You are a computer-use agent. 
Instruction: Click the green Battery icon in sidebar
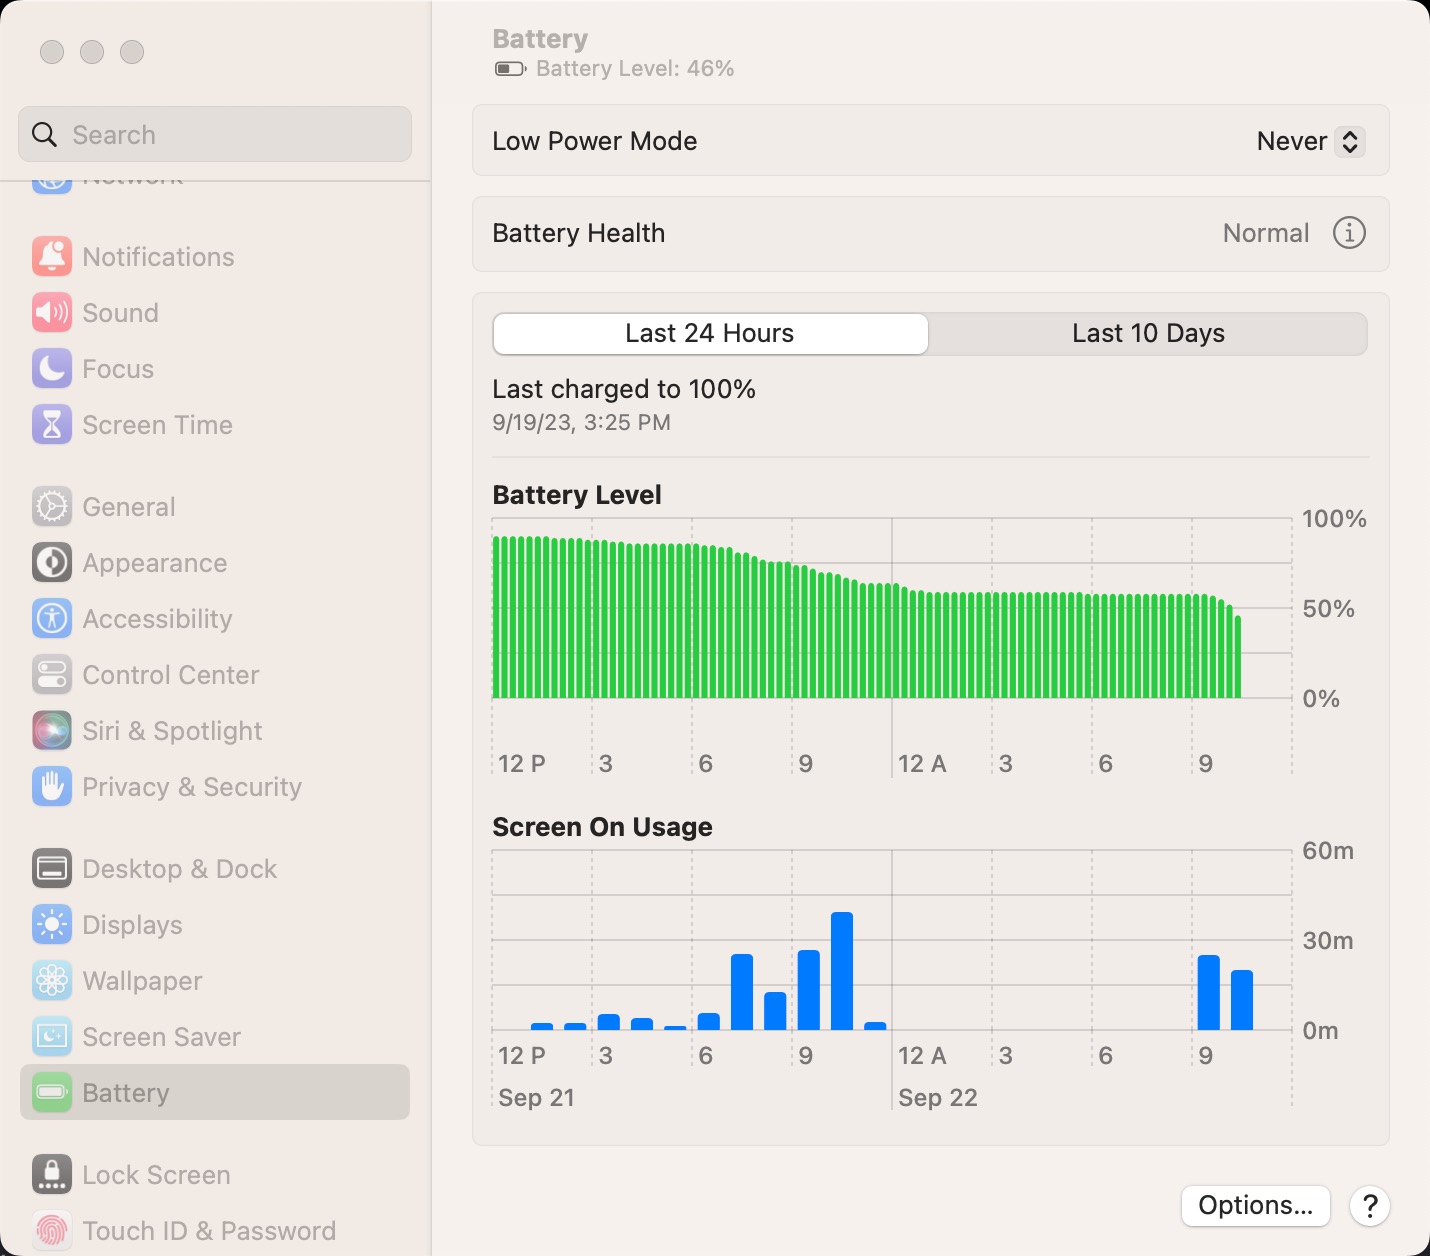52,1093
